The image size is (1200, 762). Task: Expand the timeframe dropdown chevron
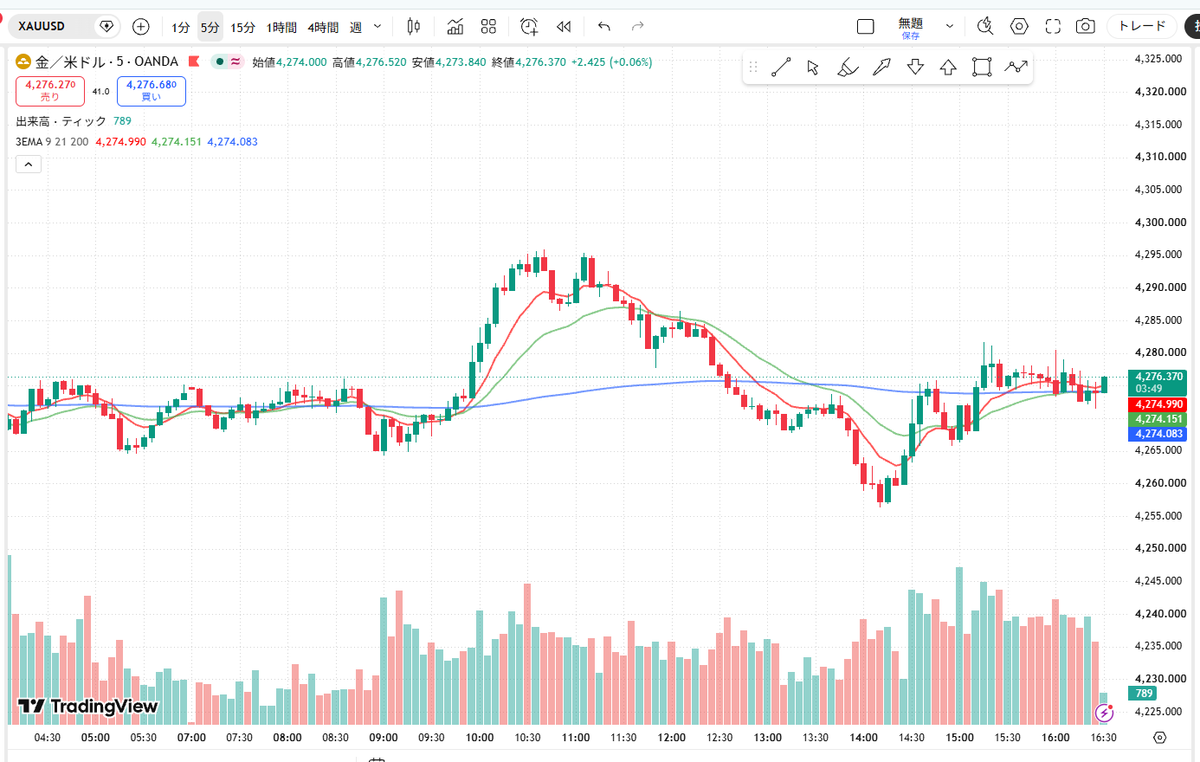[x=377, y=27]
